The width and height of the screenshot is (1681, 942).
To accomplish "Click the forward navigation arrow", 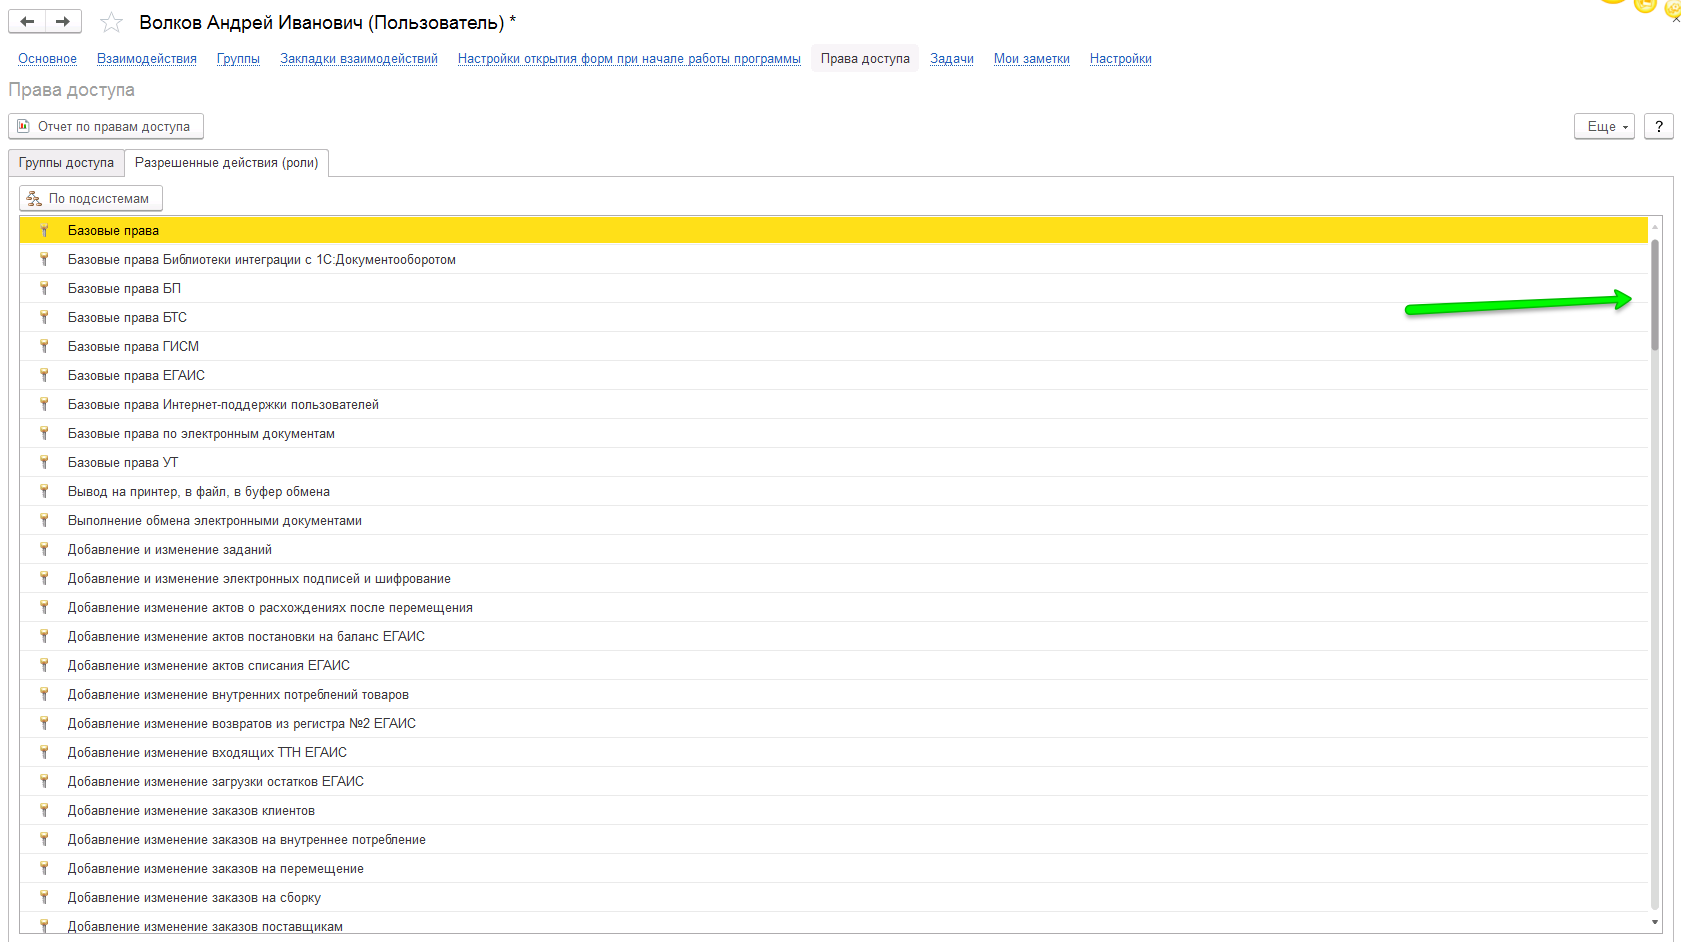I will [63, 22].
